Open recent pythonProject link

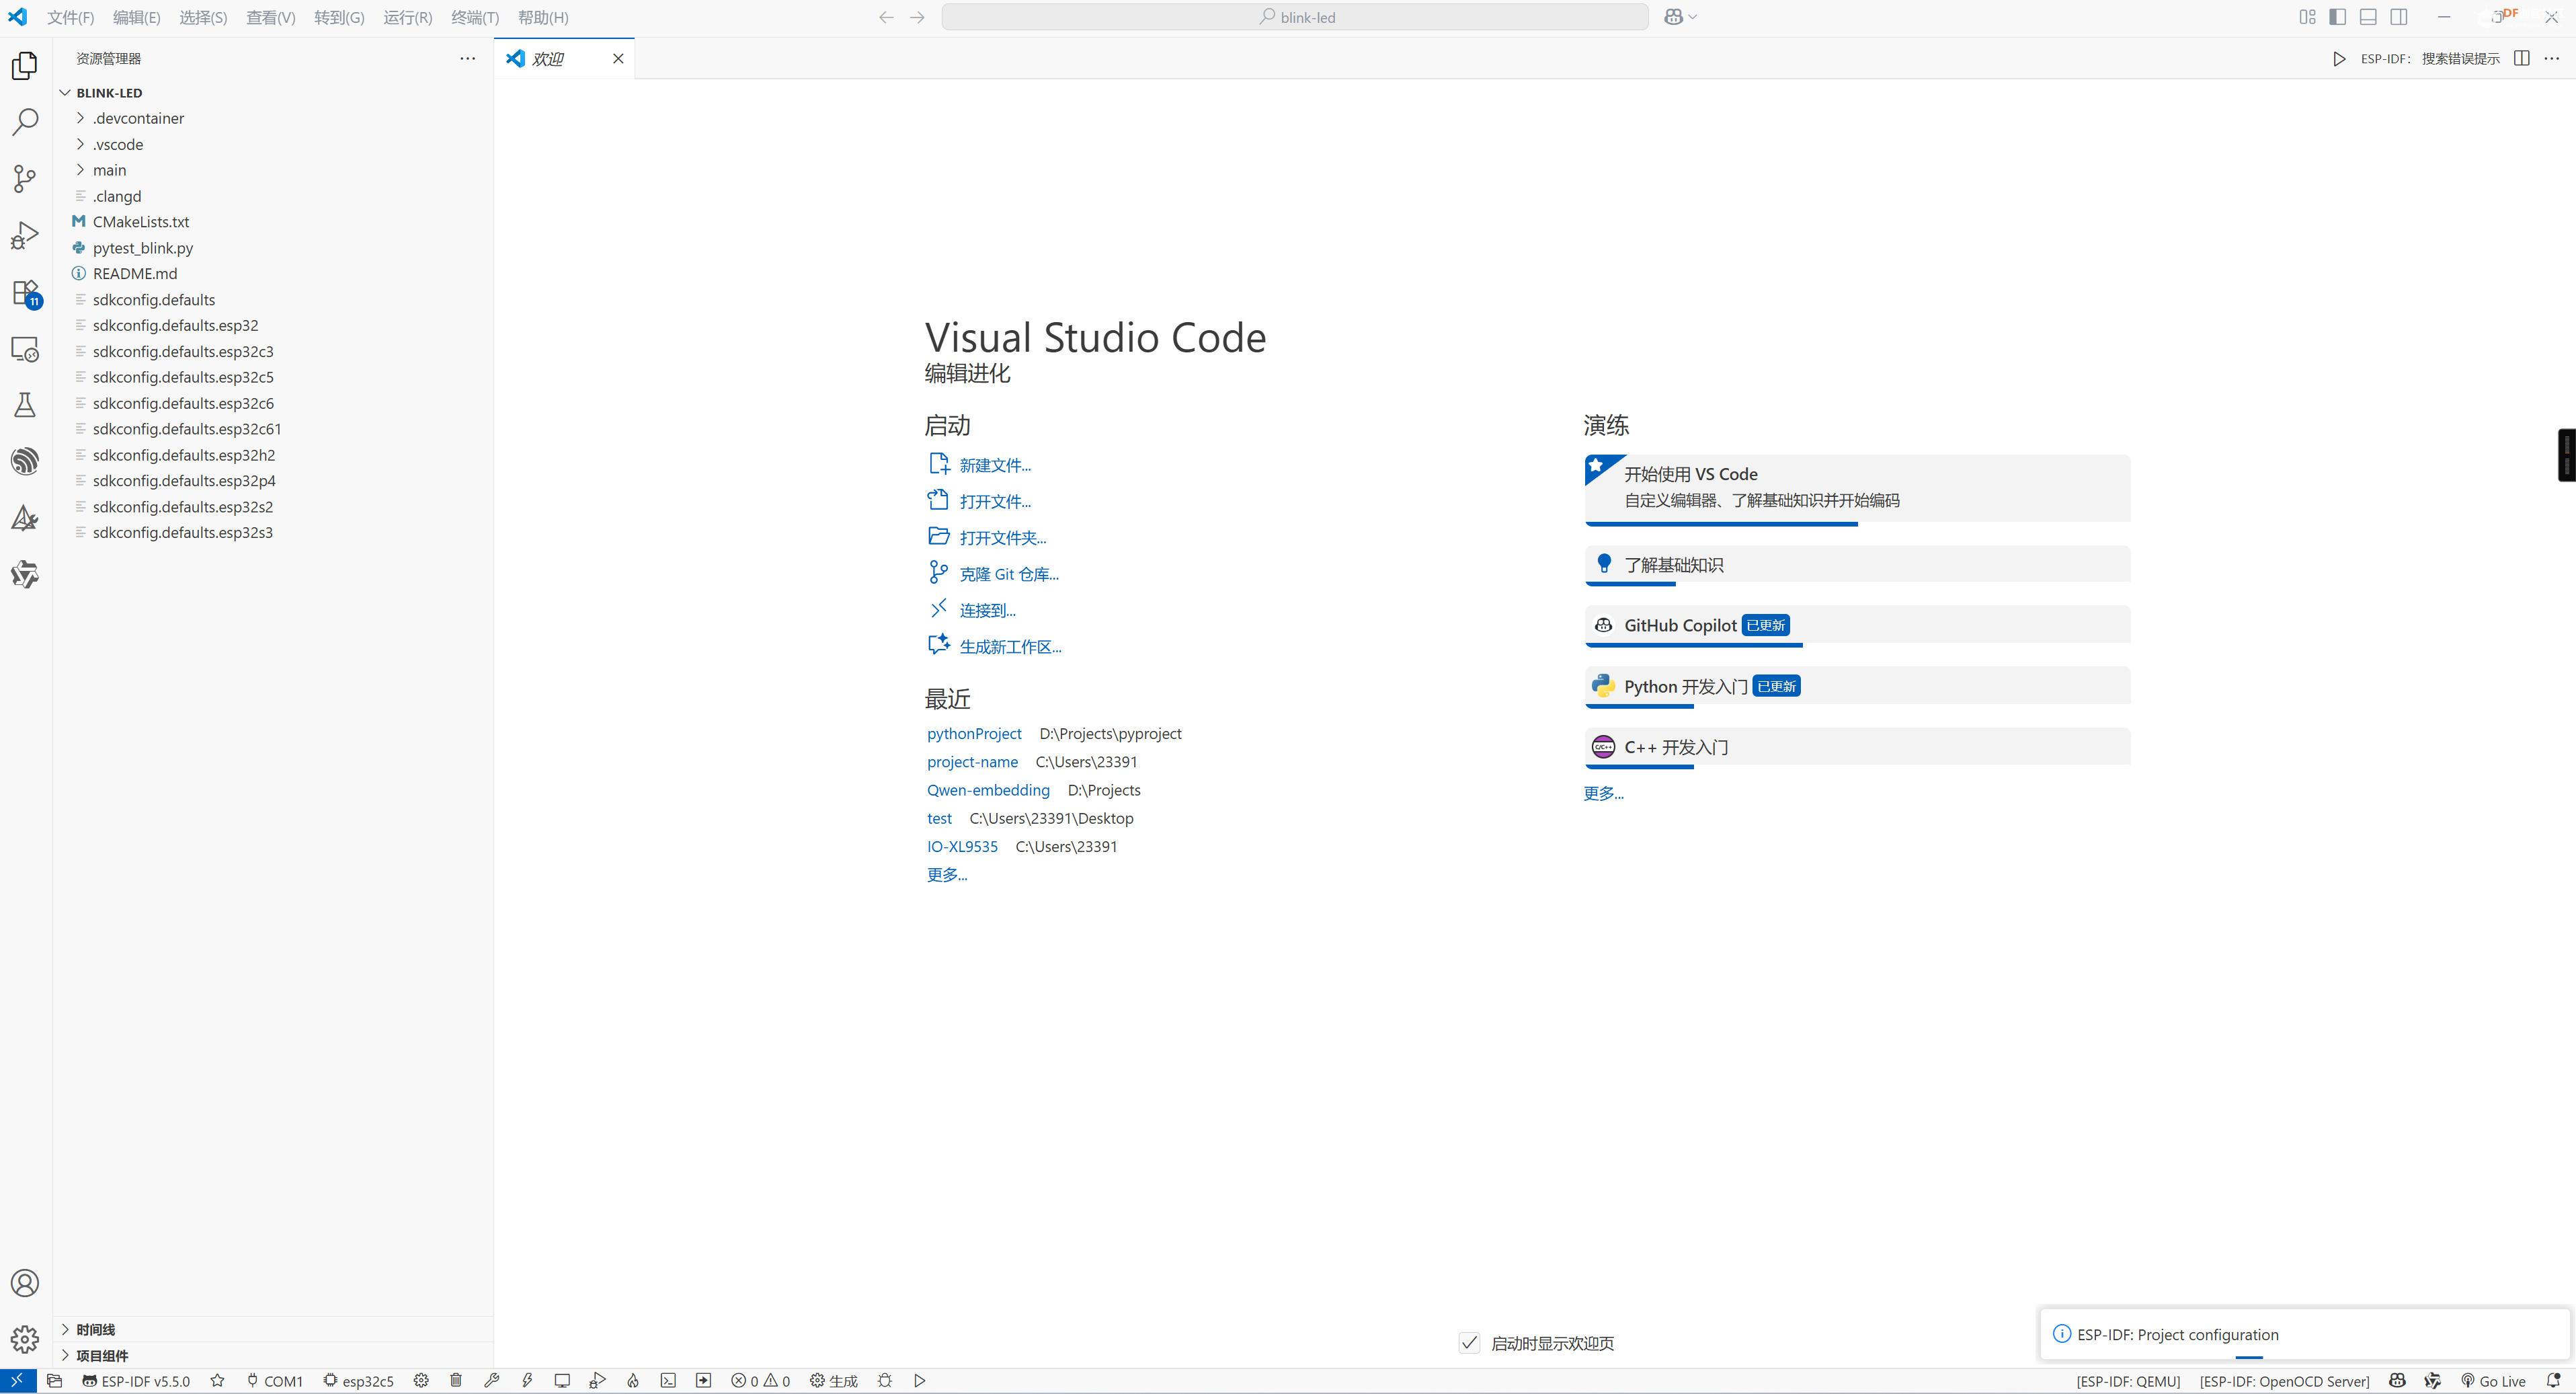click(x=973, y=733)
